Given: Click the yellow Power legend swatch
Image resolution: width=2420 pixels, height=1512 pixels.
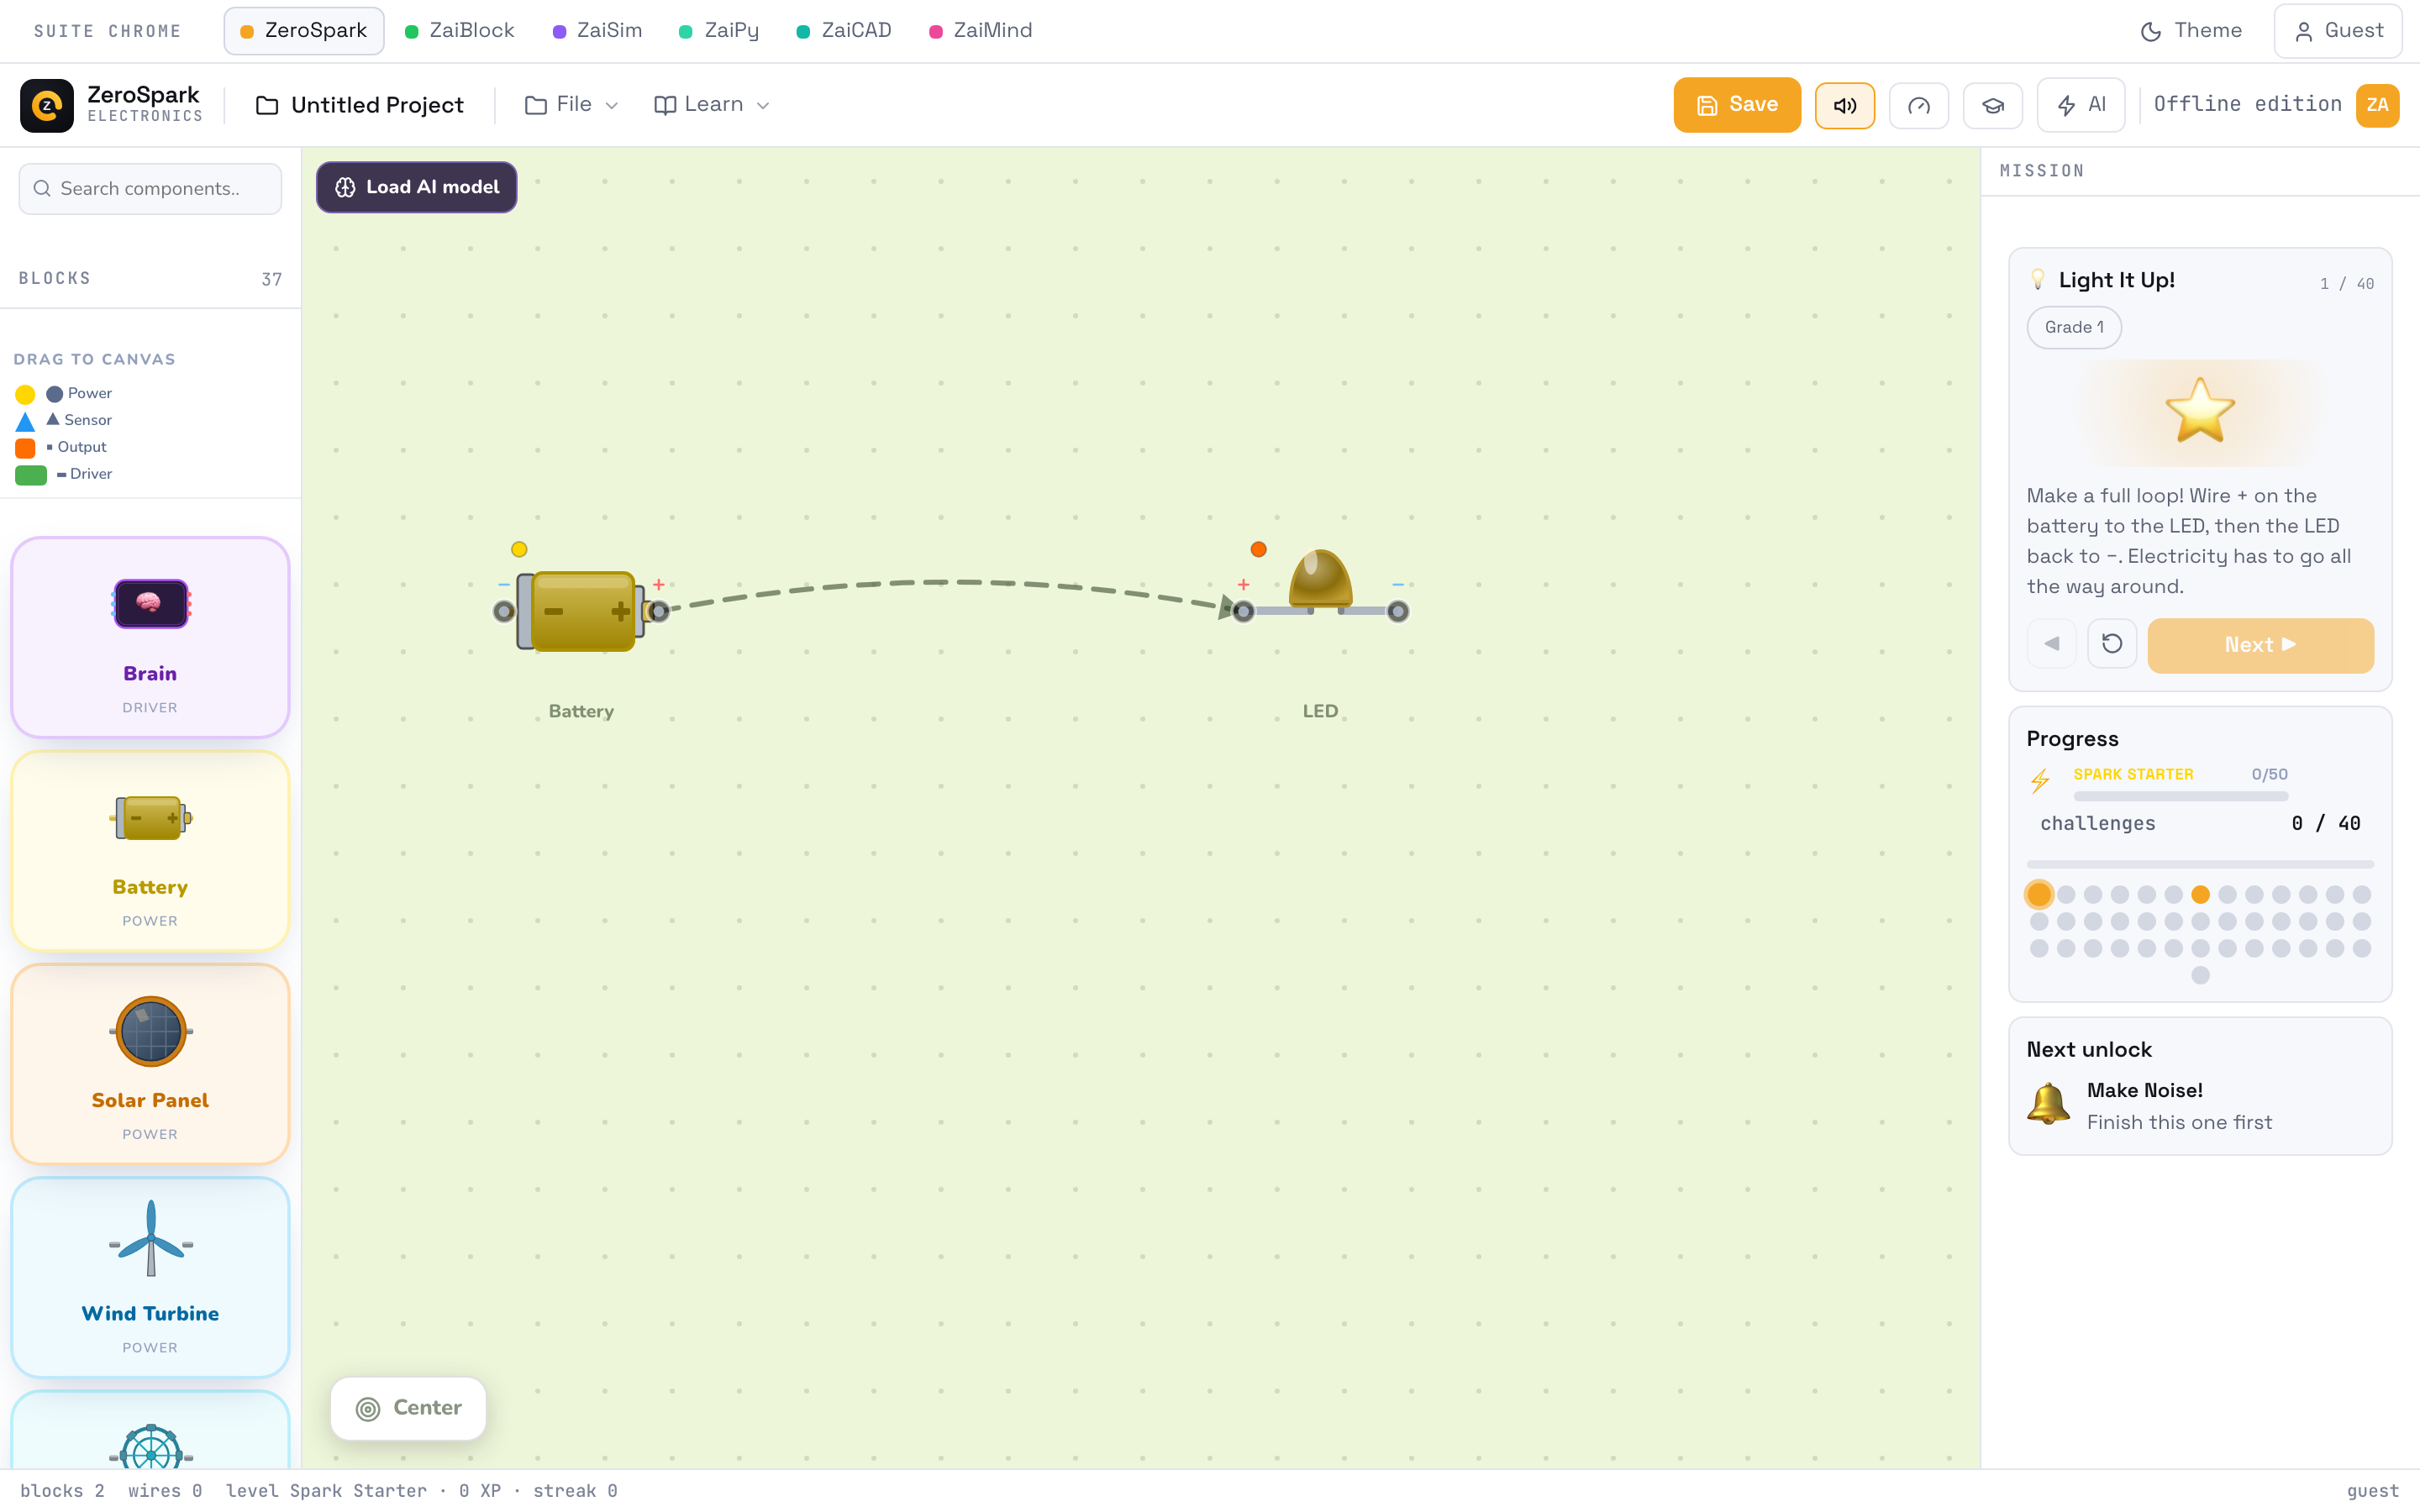Looking at the screenshot, I should click(25, 394).
